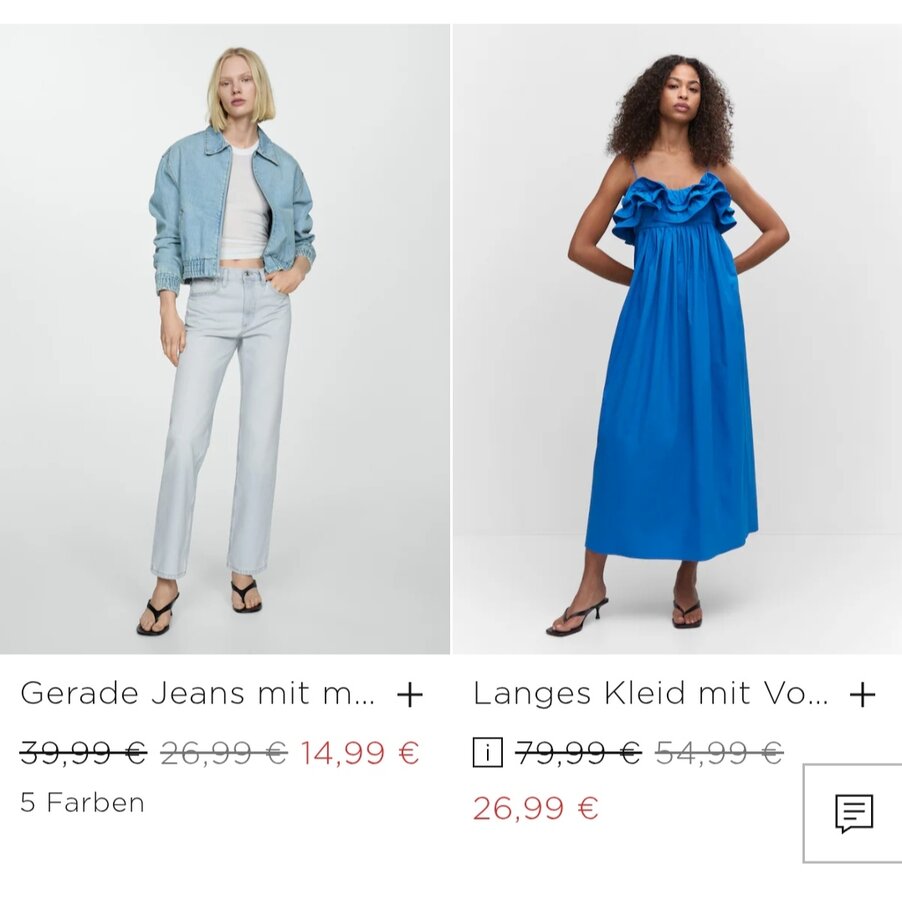
Task: Open the chat feedback icon
Action: pyautogui.click(x=854, y=813)
